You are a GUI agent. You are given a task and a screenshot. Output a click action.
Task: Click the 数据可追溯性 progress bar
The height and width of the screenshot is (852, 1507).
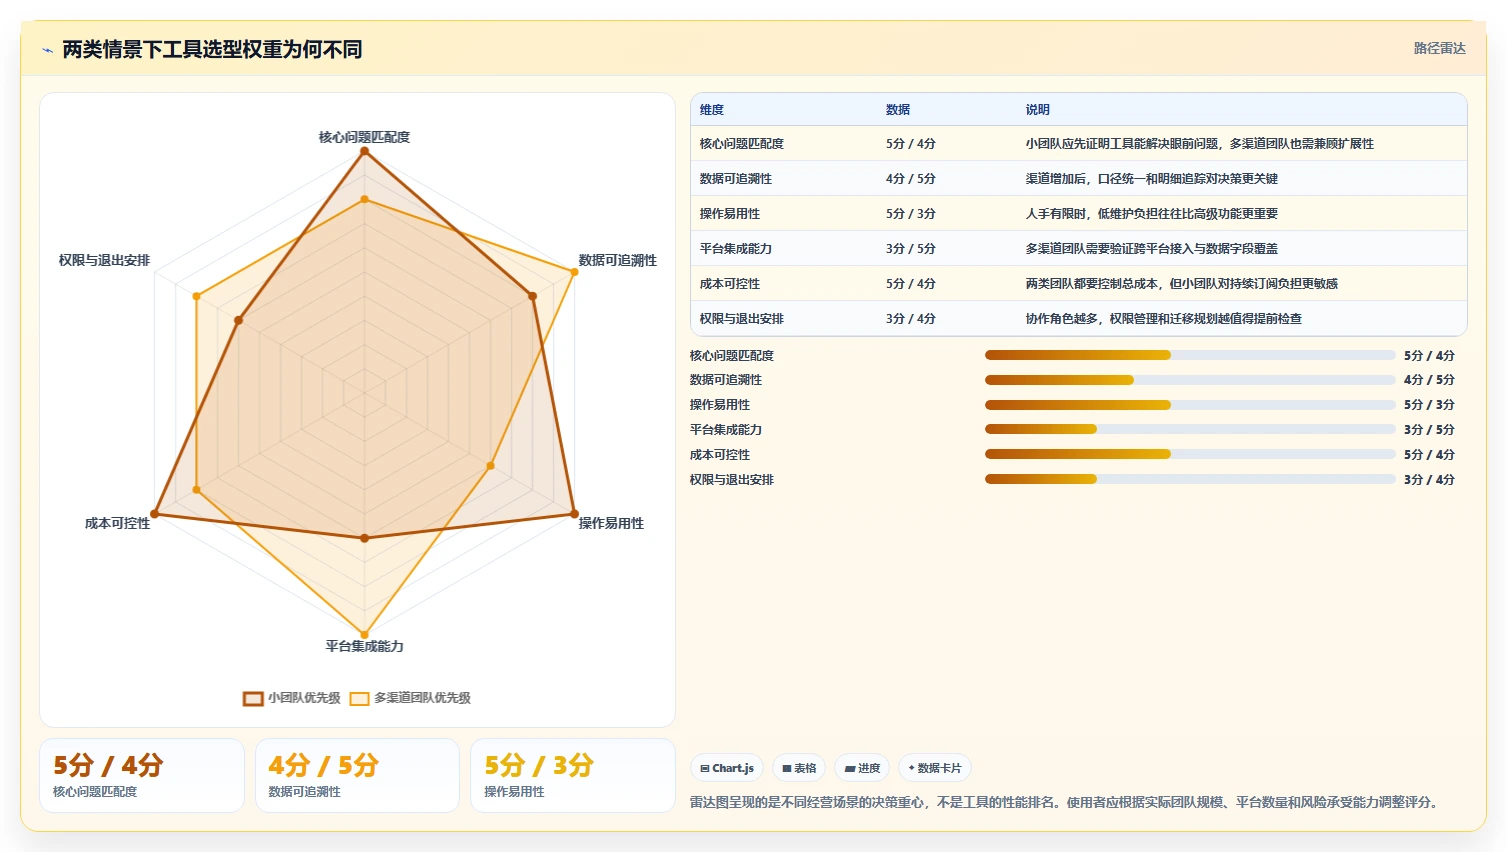1190,380
